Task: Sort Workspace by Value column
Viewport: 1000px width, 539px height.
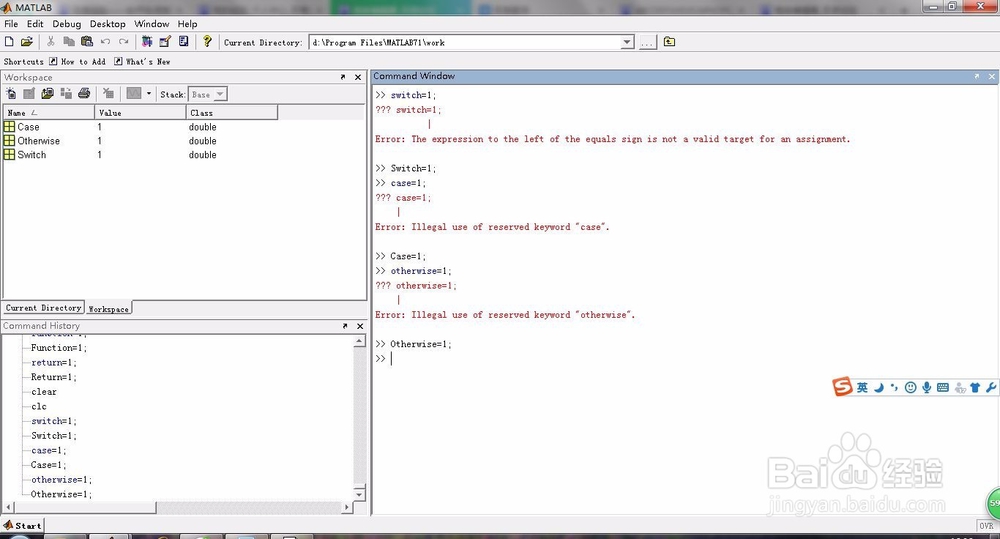Action: pyautogui.click(x=140, y=113)
